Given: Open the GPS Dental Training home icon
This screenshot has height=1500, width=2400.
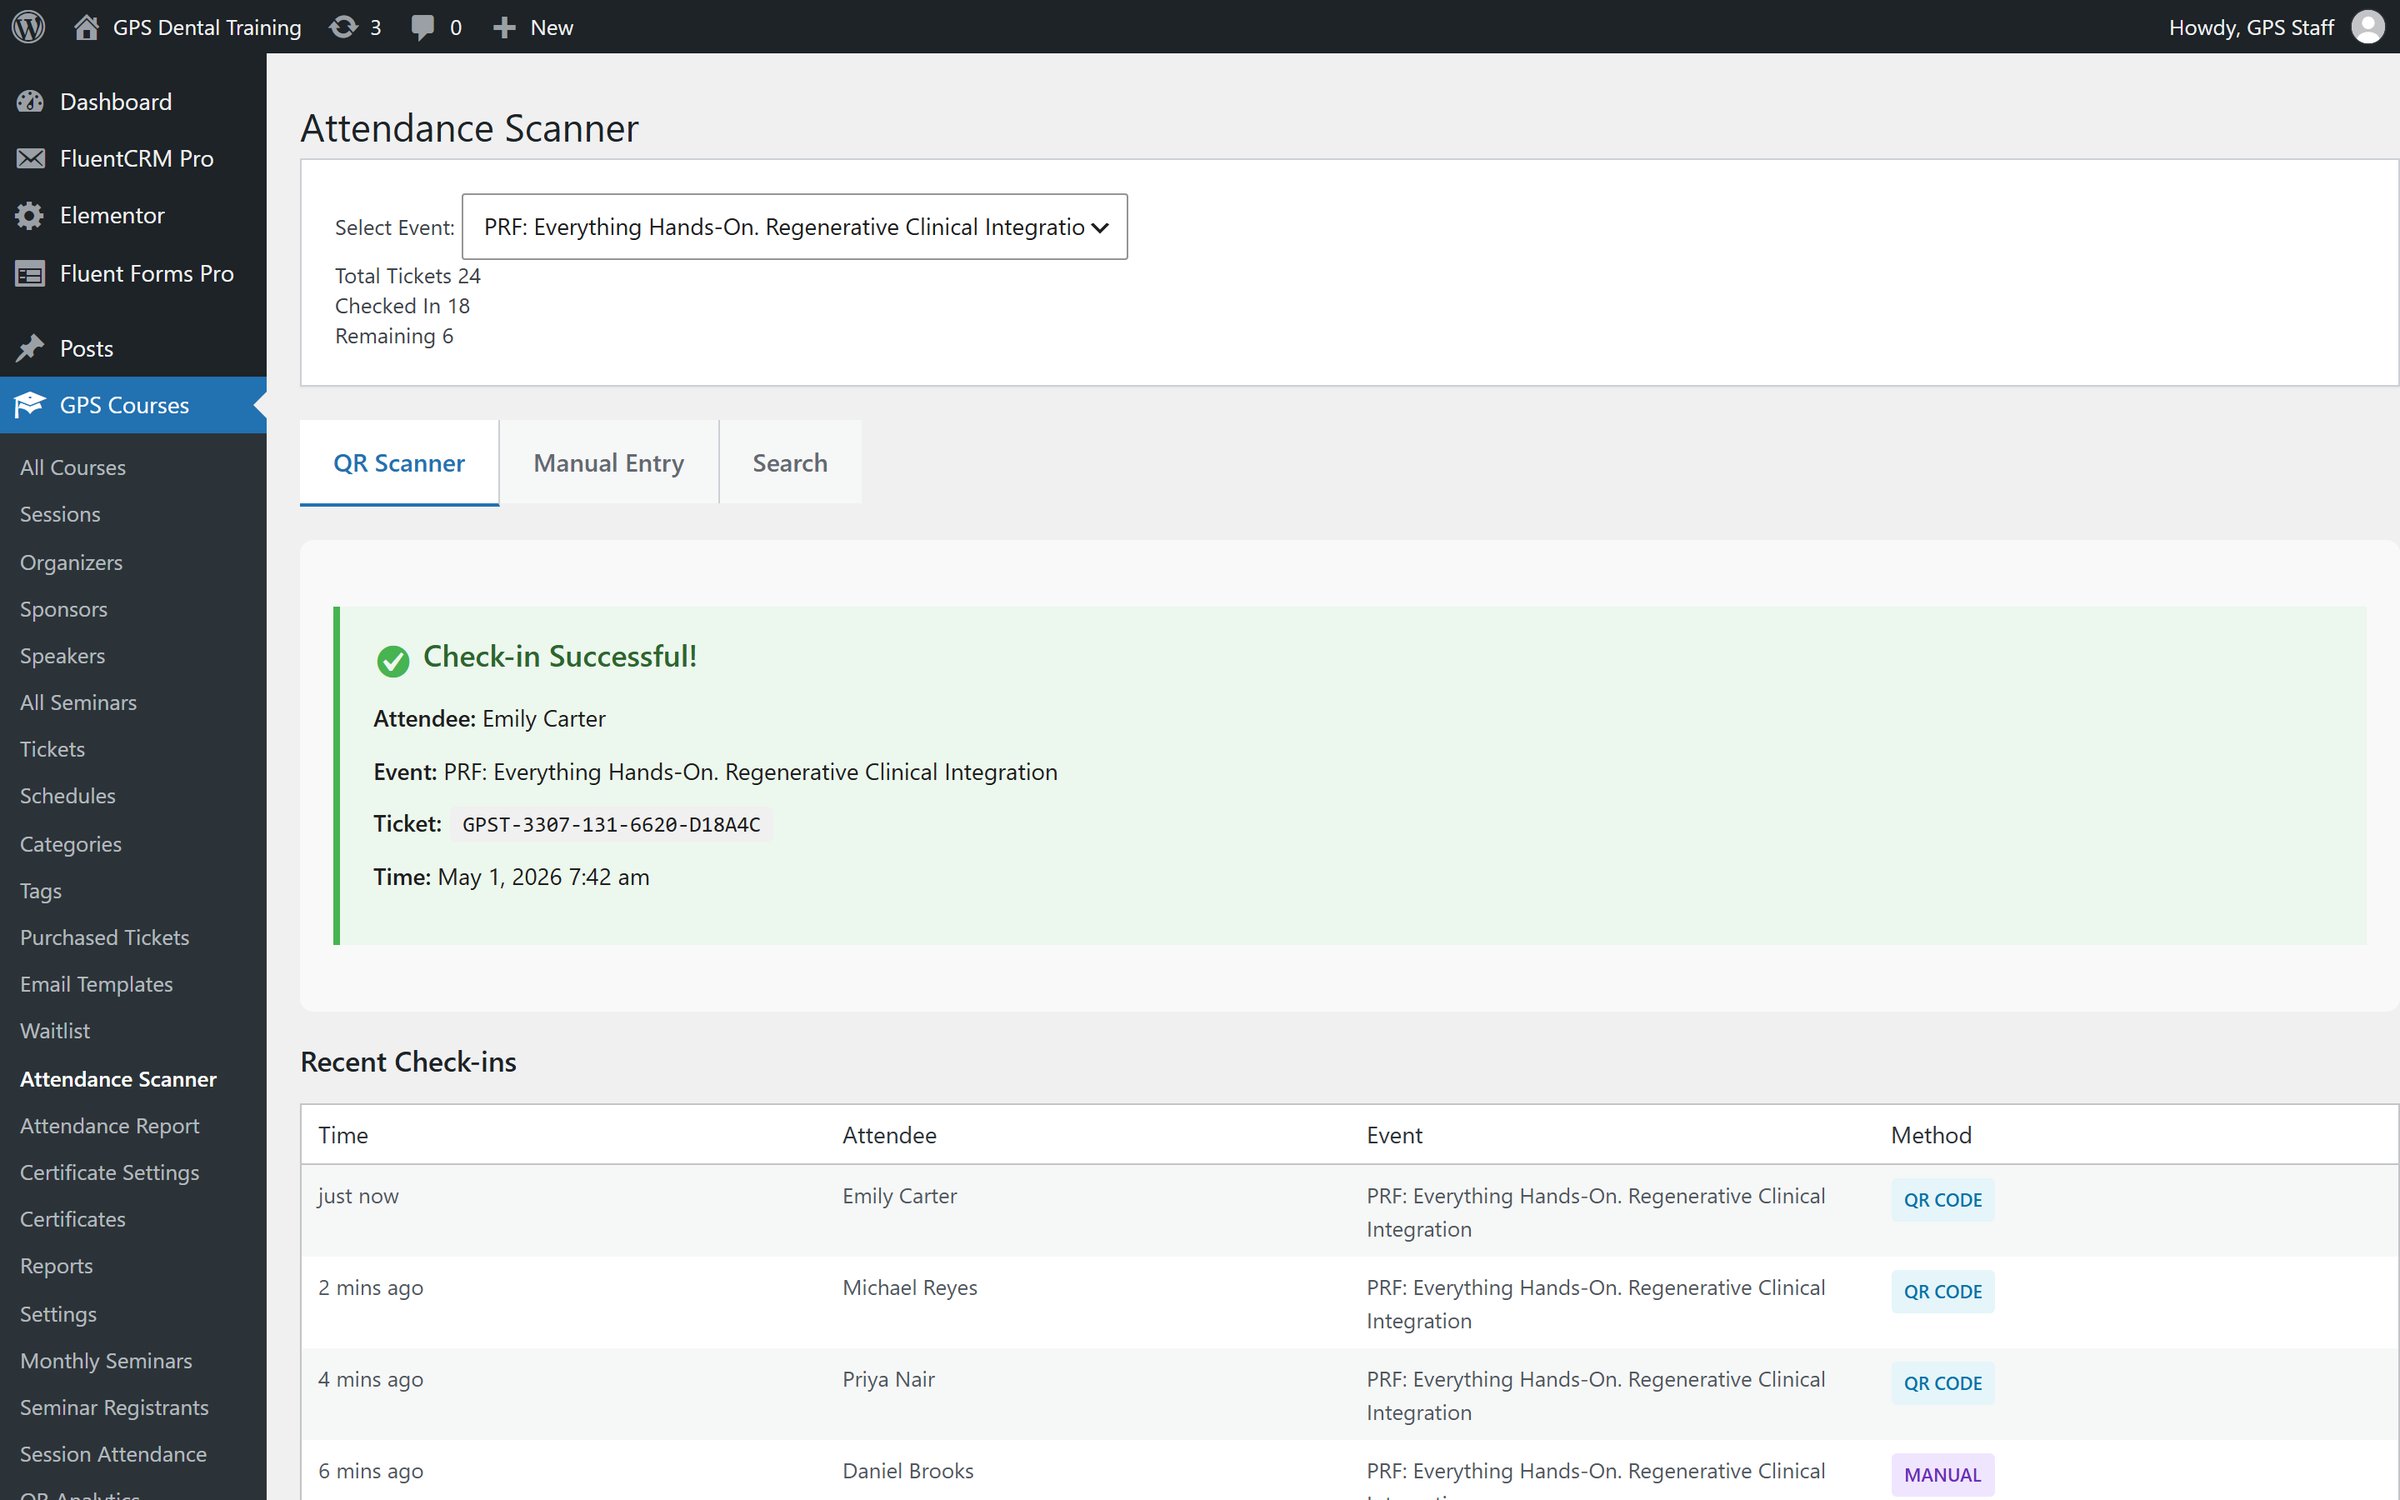Looking at the screenshot, I should click(86, 27).
